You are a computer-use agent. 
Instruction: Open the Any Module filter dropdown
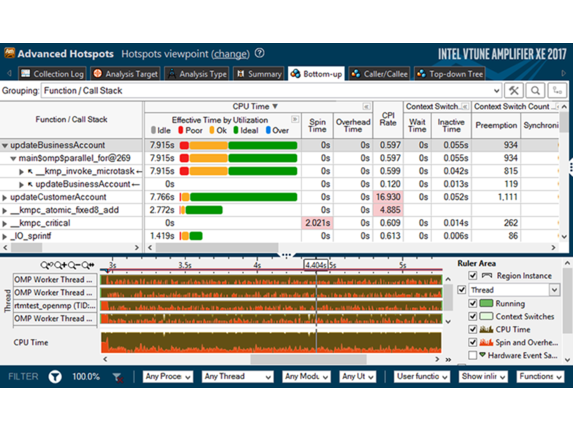click(x=306, y=376)
